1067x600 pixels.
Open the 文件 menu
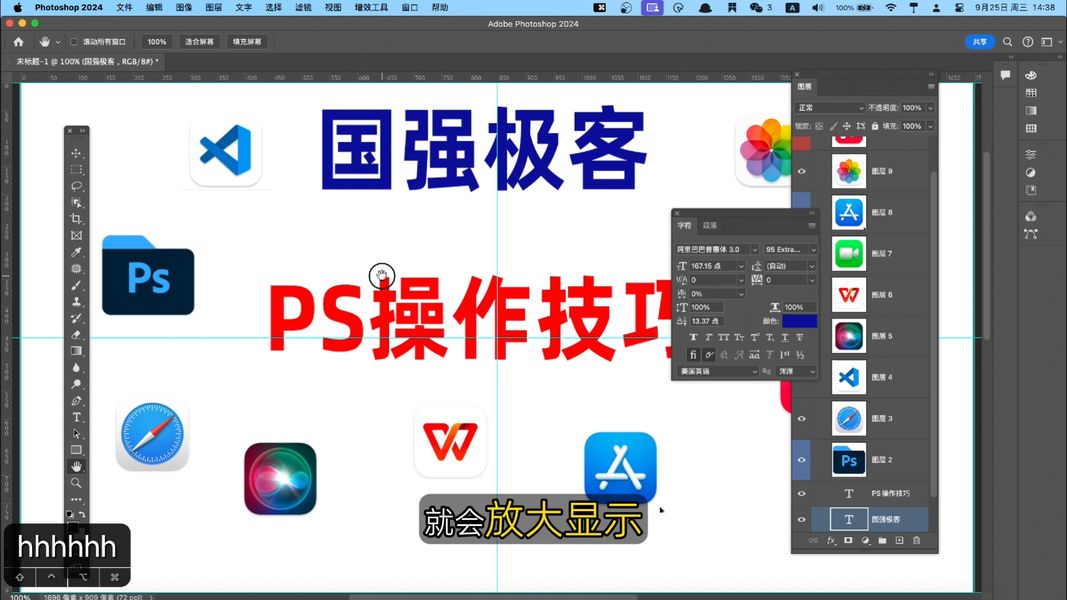pyautogui.click(x=125, y=7)
